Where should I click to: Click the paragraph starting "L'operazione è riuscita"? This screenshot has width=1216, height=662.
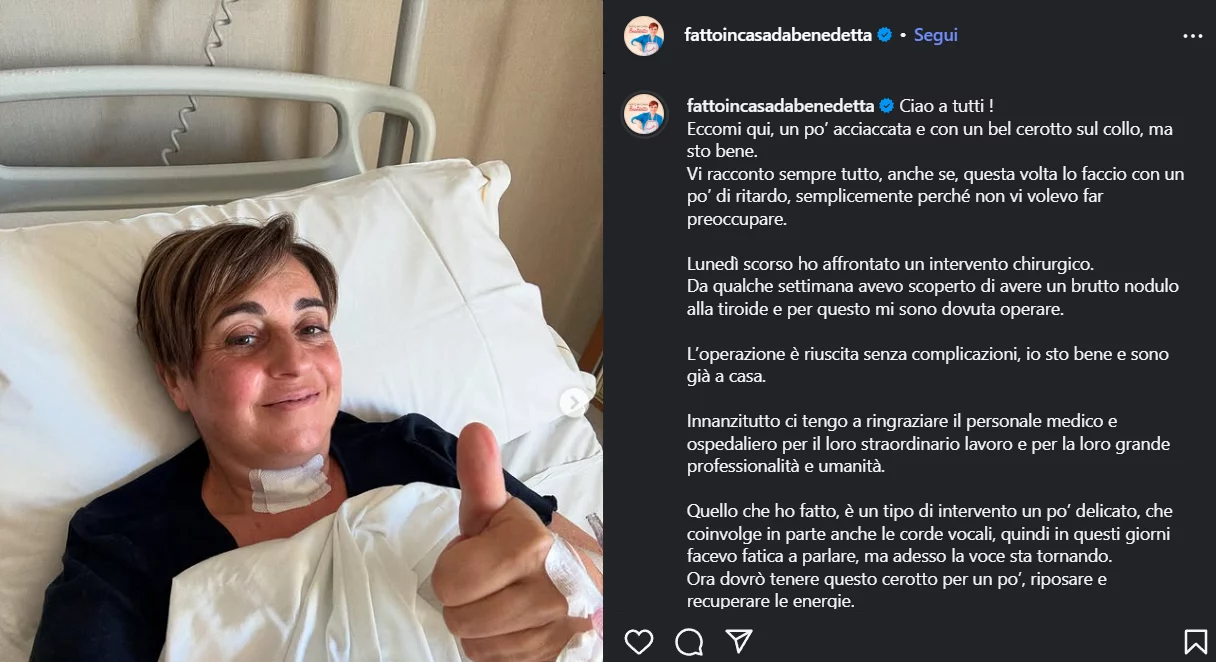coord(928,365)
